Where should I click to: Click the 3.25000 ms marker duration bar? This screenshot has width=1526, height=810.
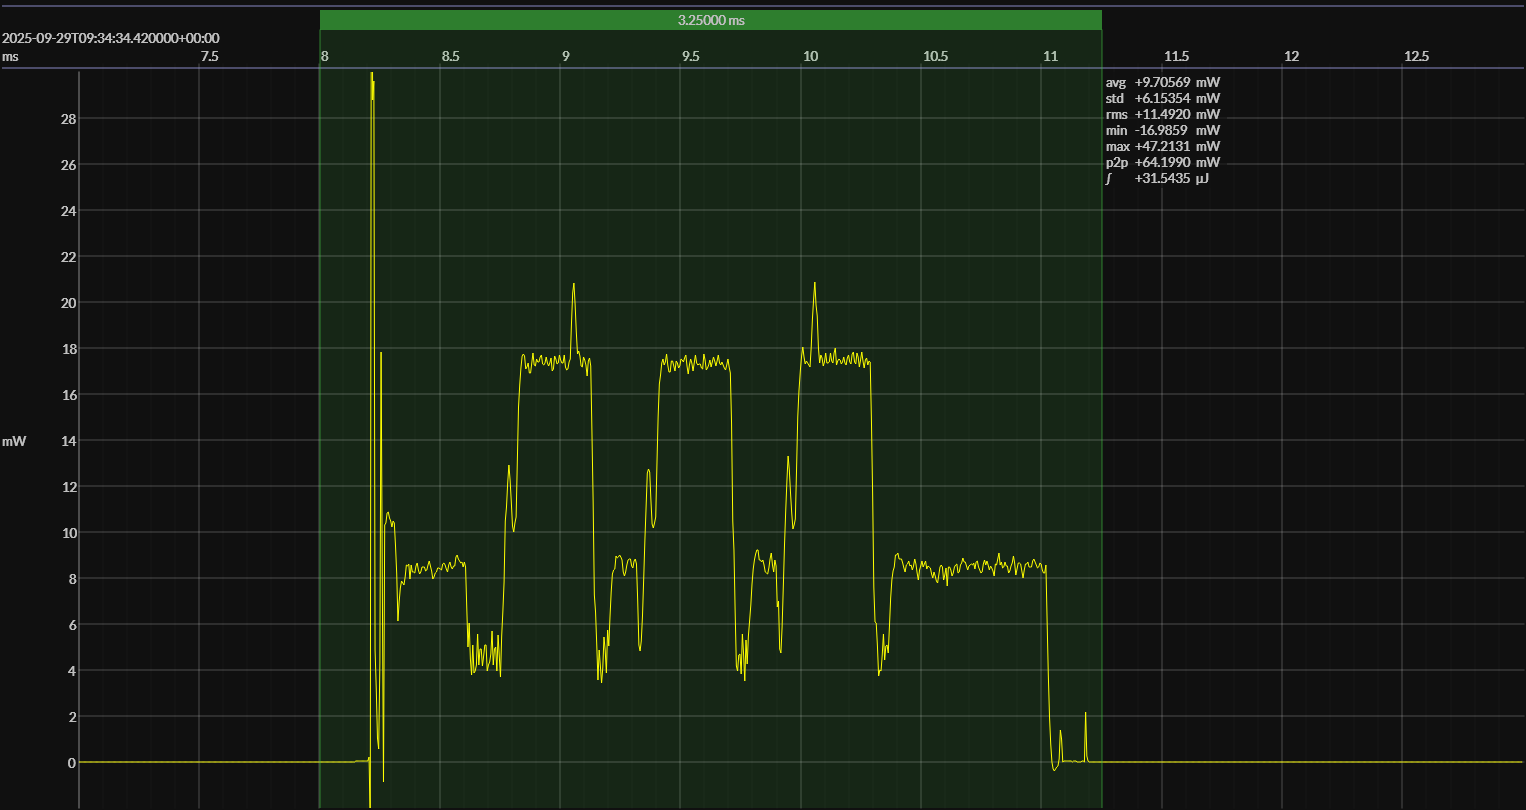[710, 20]
